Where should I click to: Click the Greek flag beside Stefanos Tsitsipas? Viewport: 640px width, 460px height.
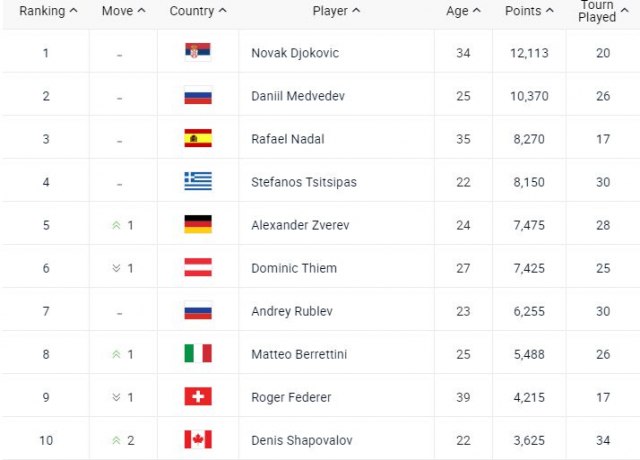tap(197, 182)
